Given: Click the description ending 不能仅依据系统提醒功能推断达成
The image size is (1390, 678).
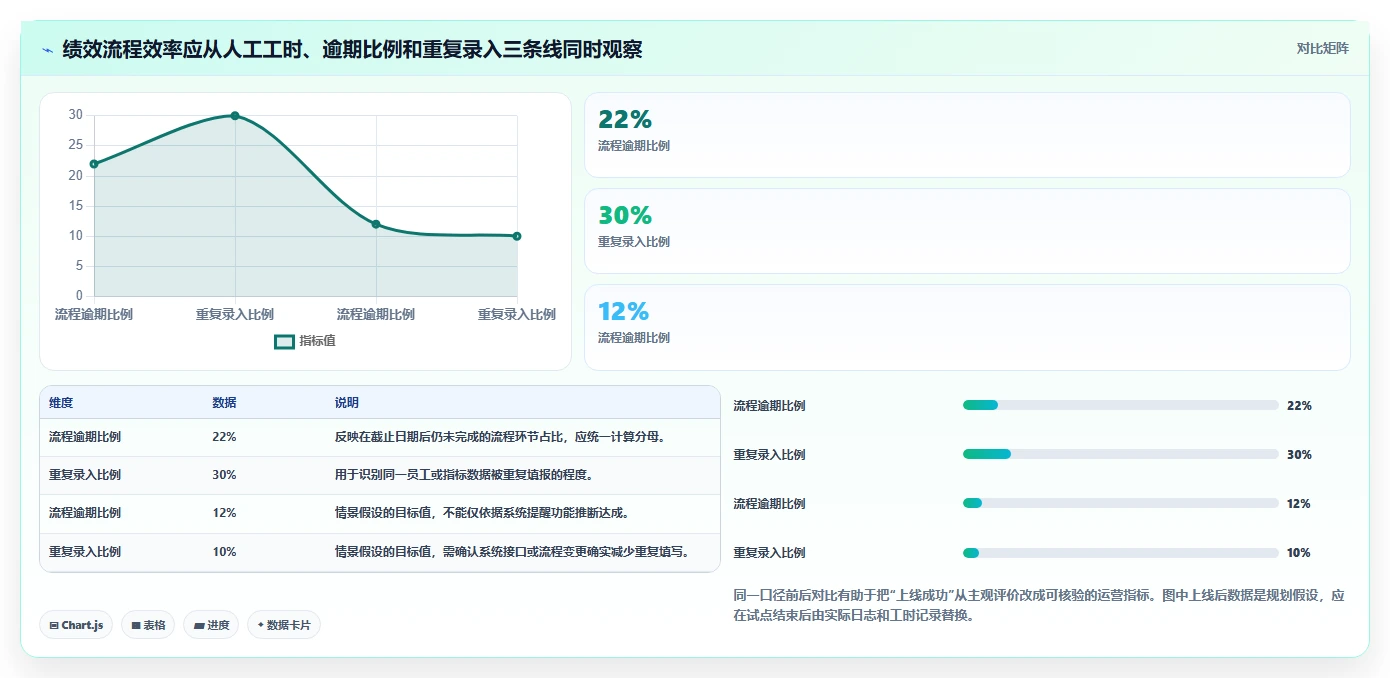Looking at the screenshot, I should point(482,513).
